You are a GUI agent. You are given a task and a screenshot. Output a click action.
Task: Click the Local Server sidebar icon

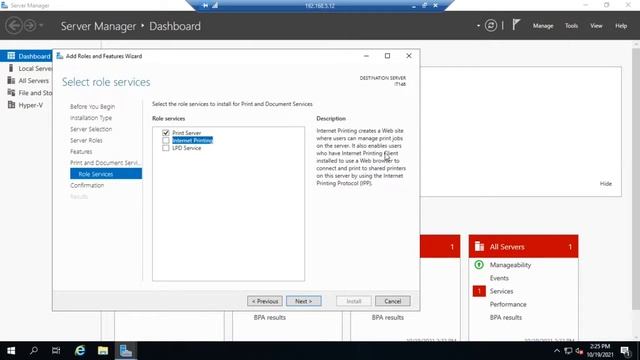point(11,68)
